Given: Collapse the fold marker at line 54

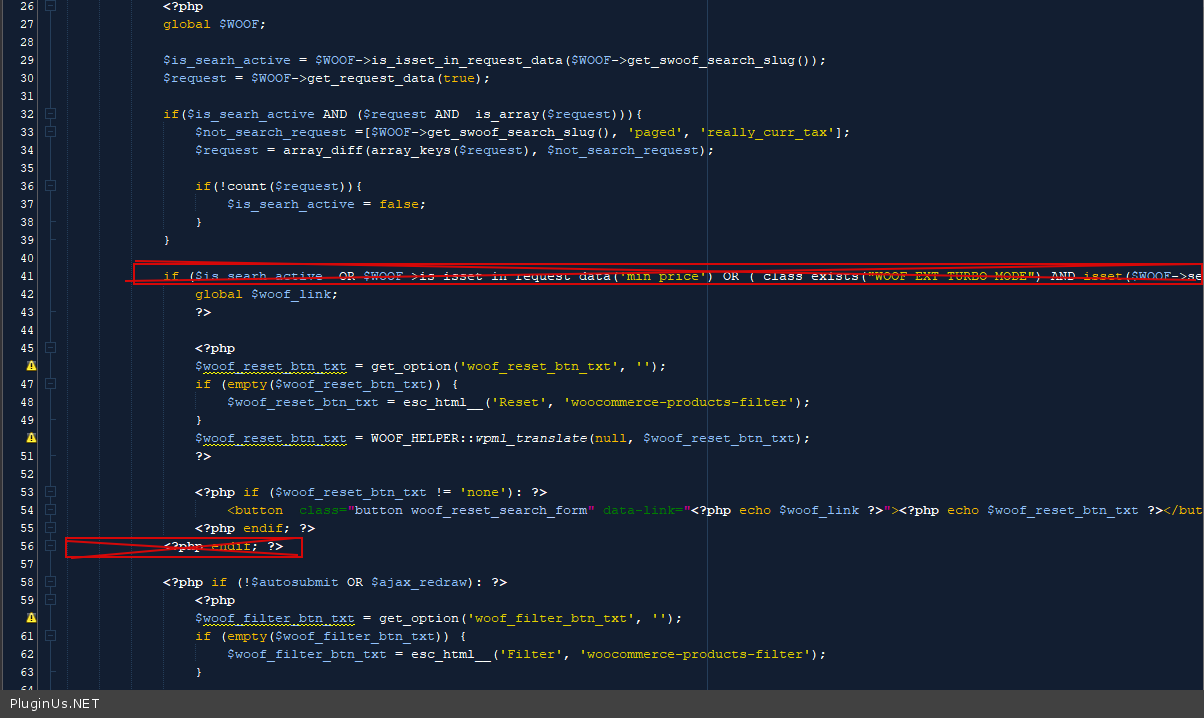Looking at the screenshot, I should (51, 510).
